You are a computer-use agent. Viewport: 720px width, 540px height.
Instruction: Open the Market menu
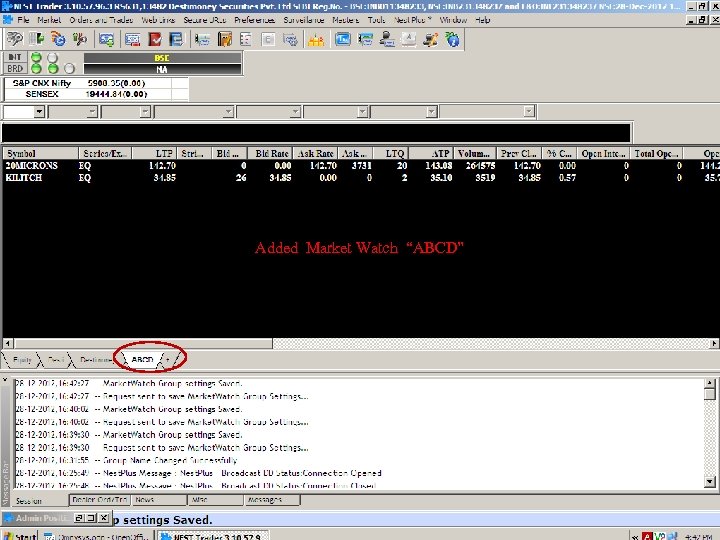click(x=49, y=20)
